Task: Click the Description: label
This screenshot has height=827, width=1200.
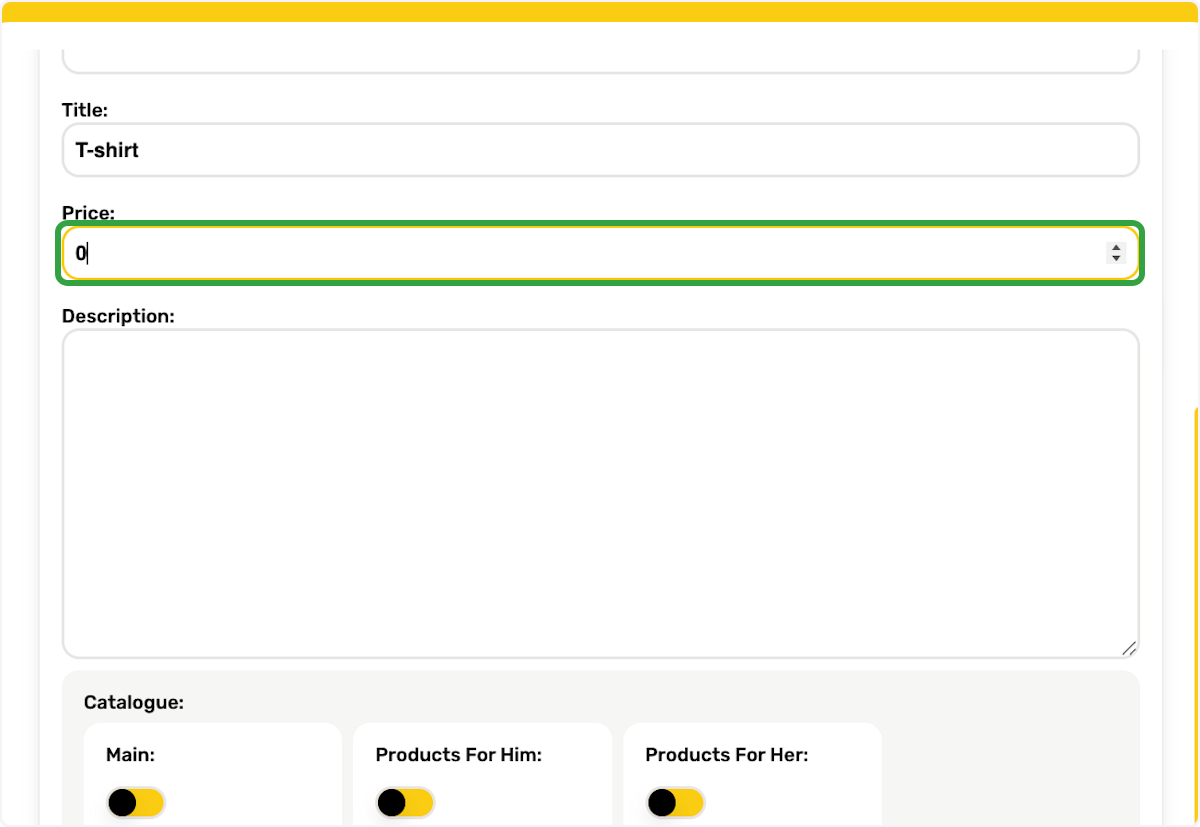Action: 118,316
